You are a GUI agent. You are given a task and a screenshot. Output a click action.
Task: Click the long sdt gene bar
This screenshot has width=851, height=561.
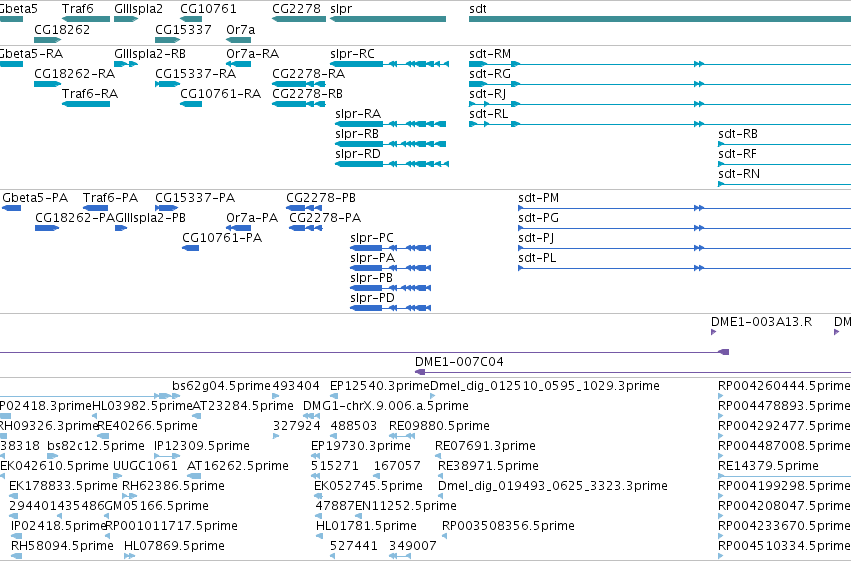coord(660,19)
